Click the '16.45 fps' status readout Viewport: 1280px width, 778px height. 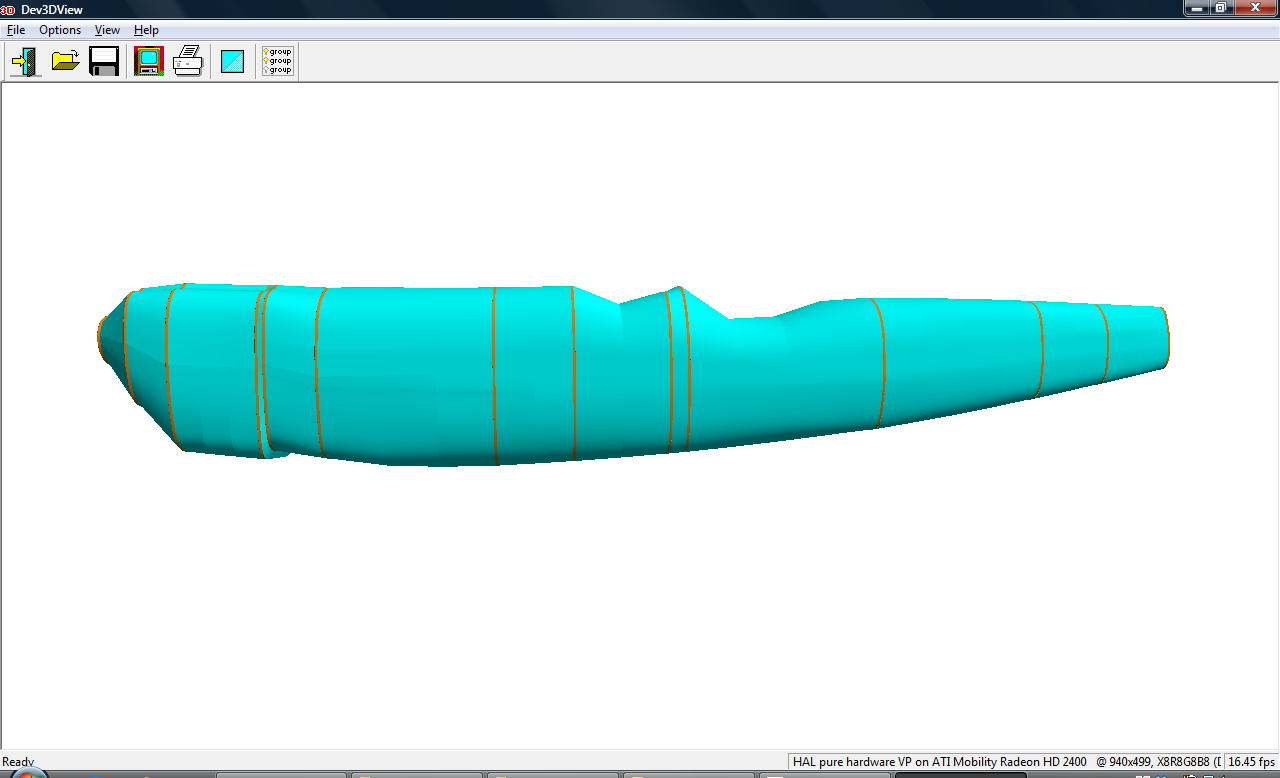(1251, 762)
